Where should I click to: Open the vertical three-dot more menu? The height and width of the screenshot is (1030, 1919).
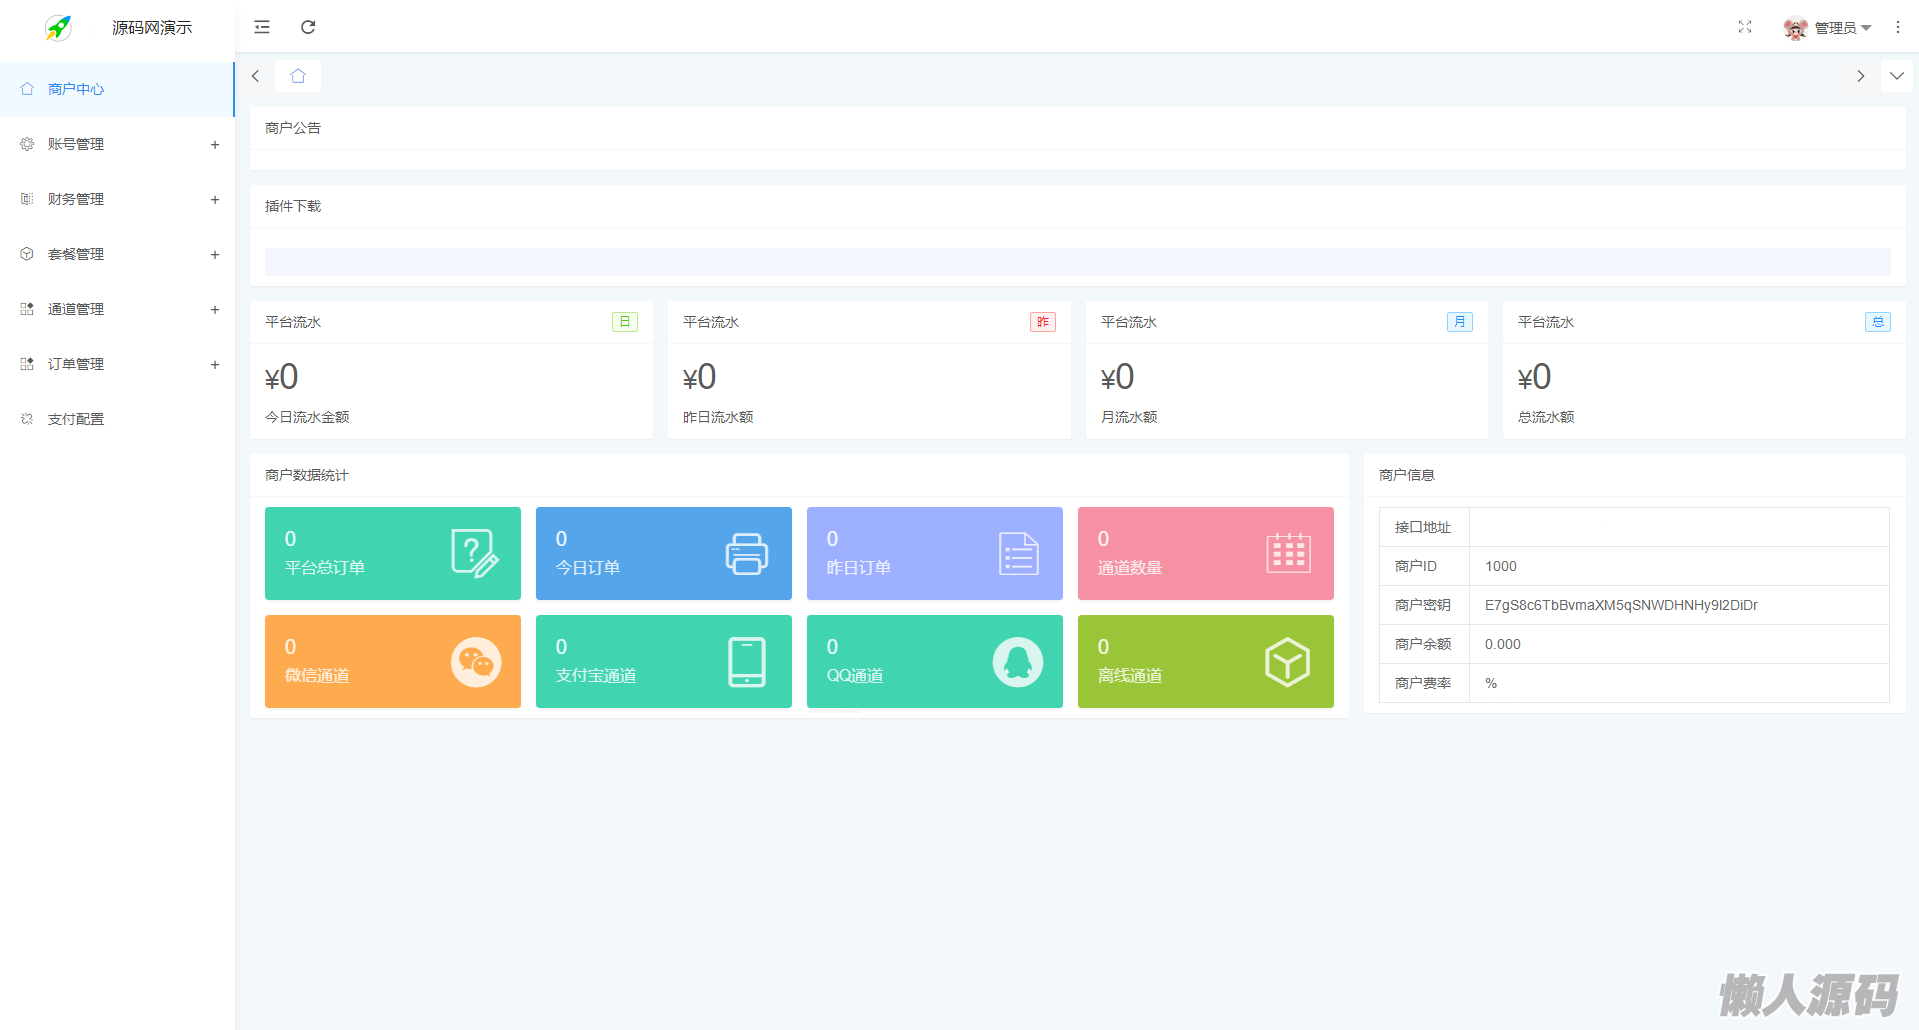click(1897, 27)
